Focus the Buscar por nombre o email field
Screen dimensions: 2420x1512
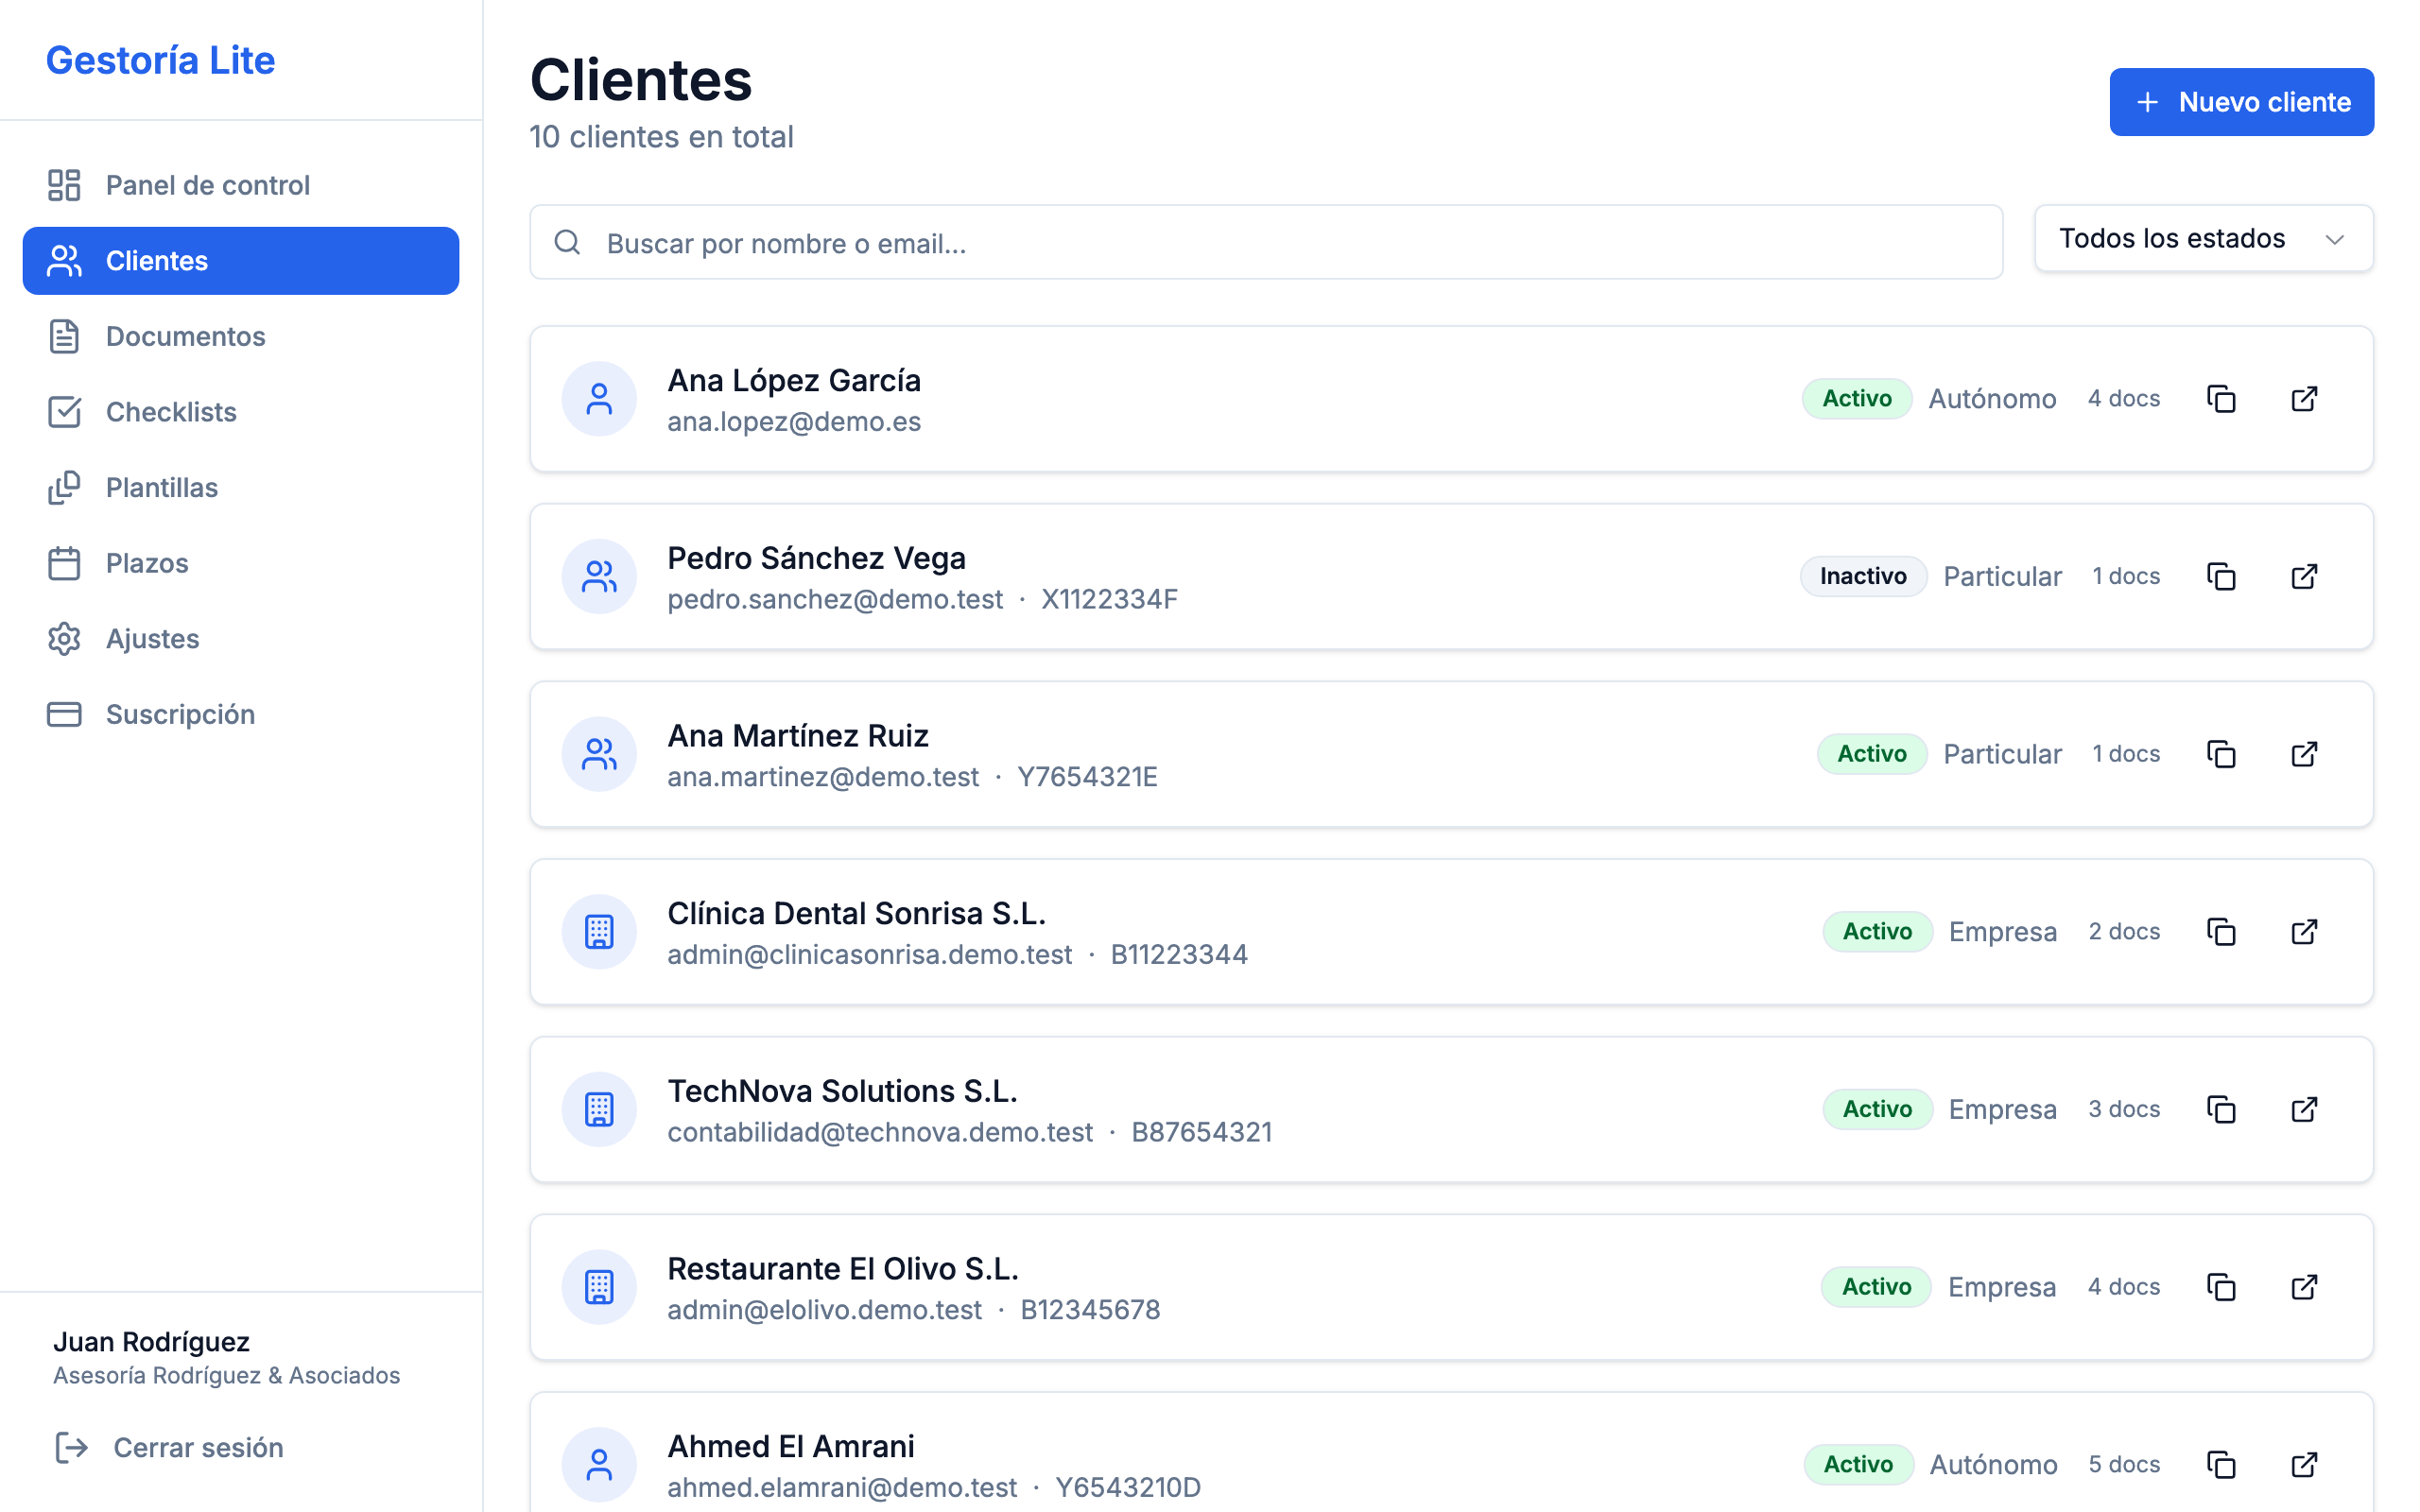[x=1290, y=243]
